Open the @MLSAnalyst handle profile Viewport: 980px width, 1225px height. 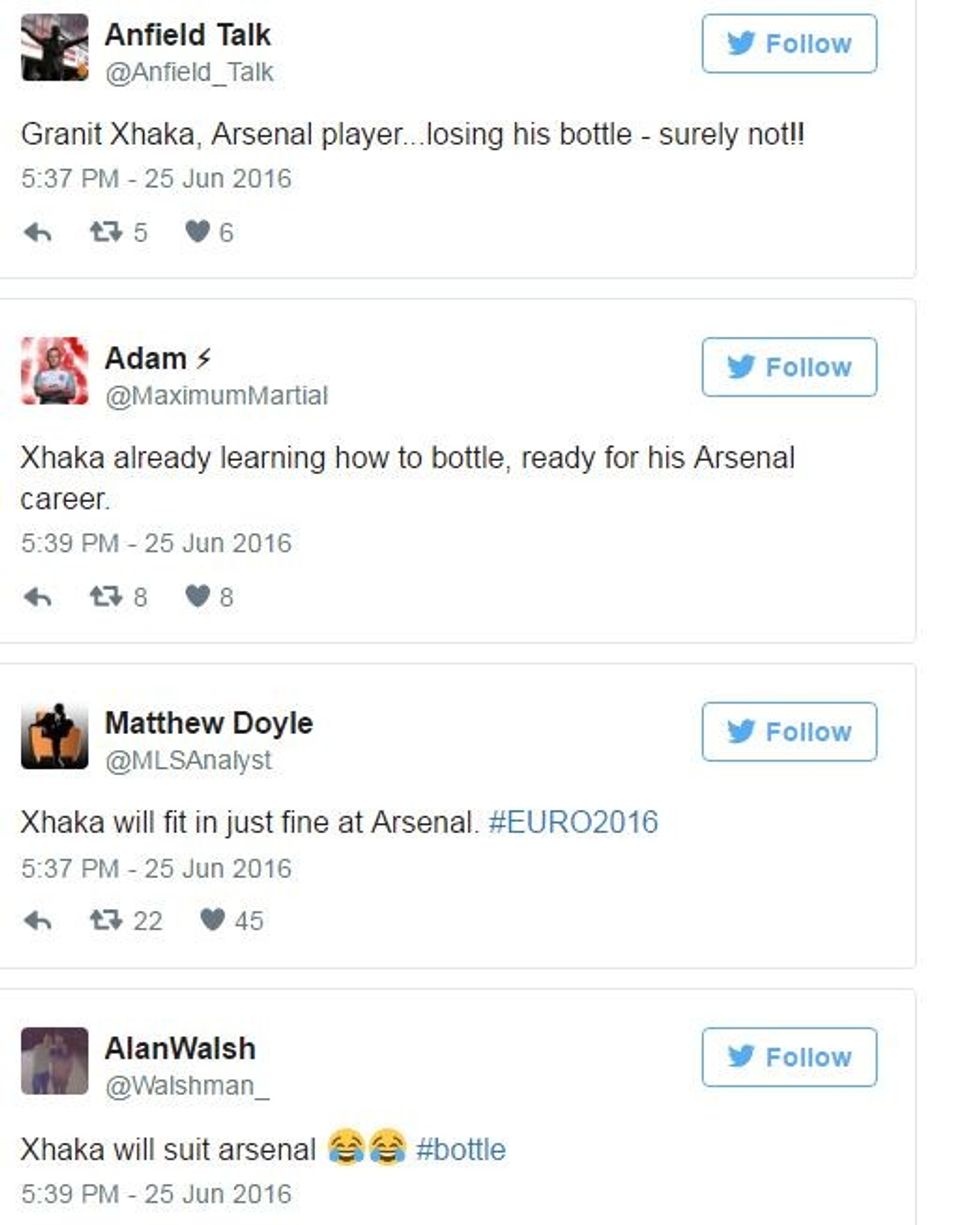188,761
